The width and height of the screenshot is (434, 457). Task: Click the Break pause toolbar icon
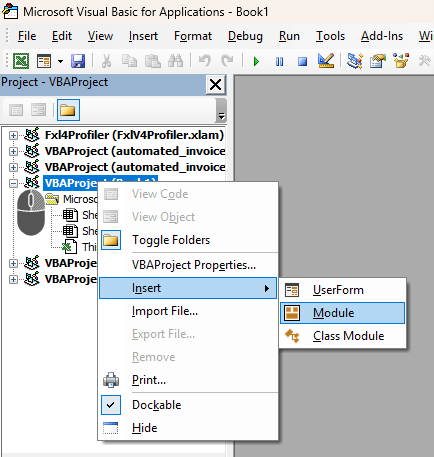pyautogui.click(x=279, y=62)
